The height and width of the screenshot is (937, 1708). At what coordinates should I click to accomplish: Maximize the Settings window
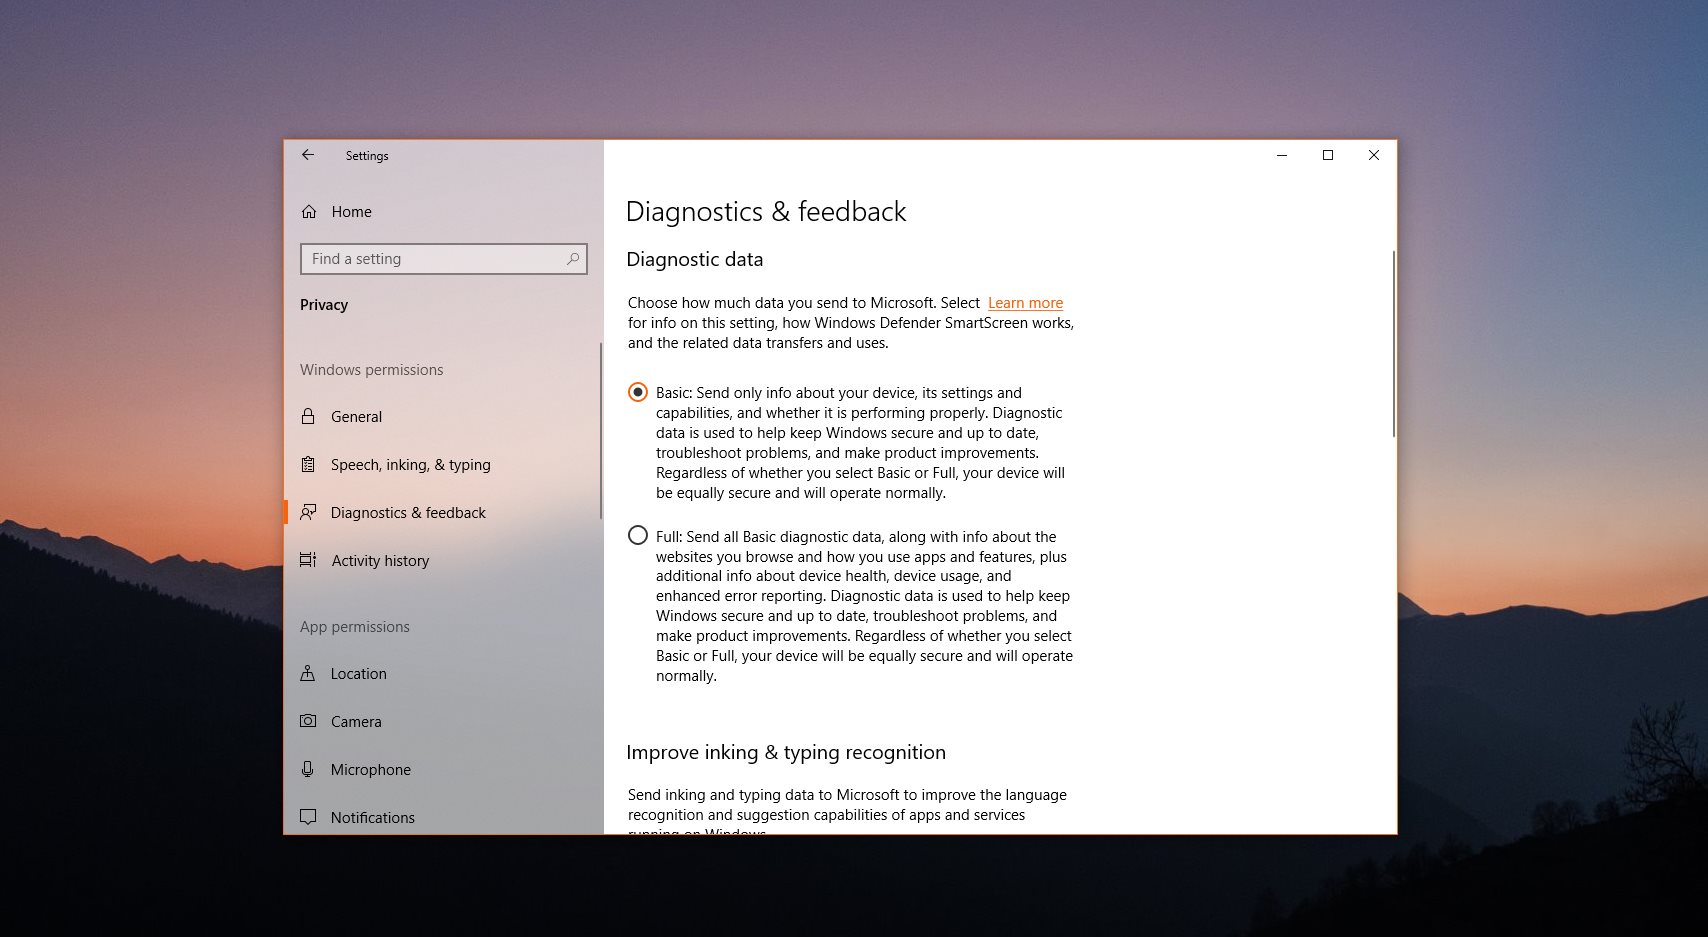[x=1328, y=155]
